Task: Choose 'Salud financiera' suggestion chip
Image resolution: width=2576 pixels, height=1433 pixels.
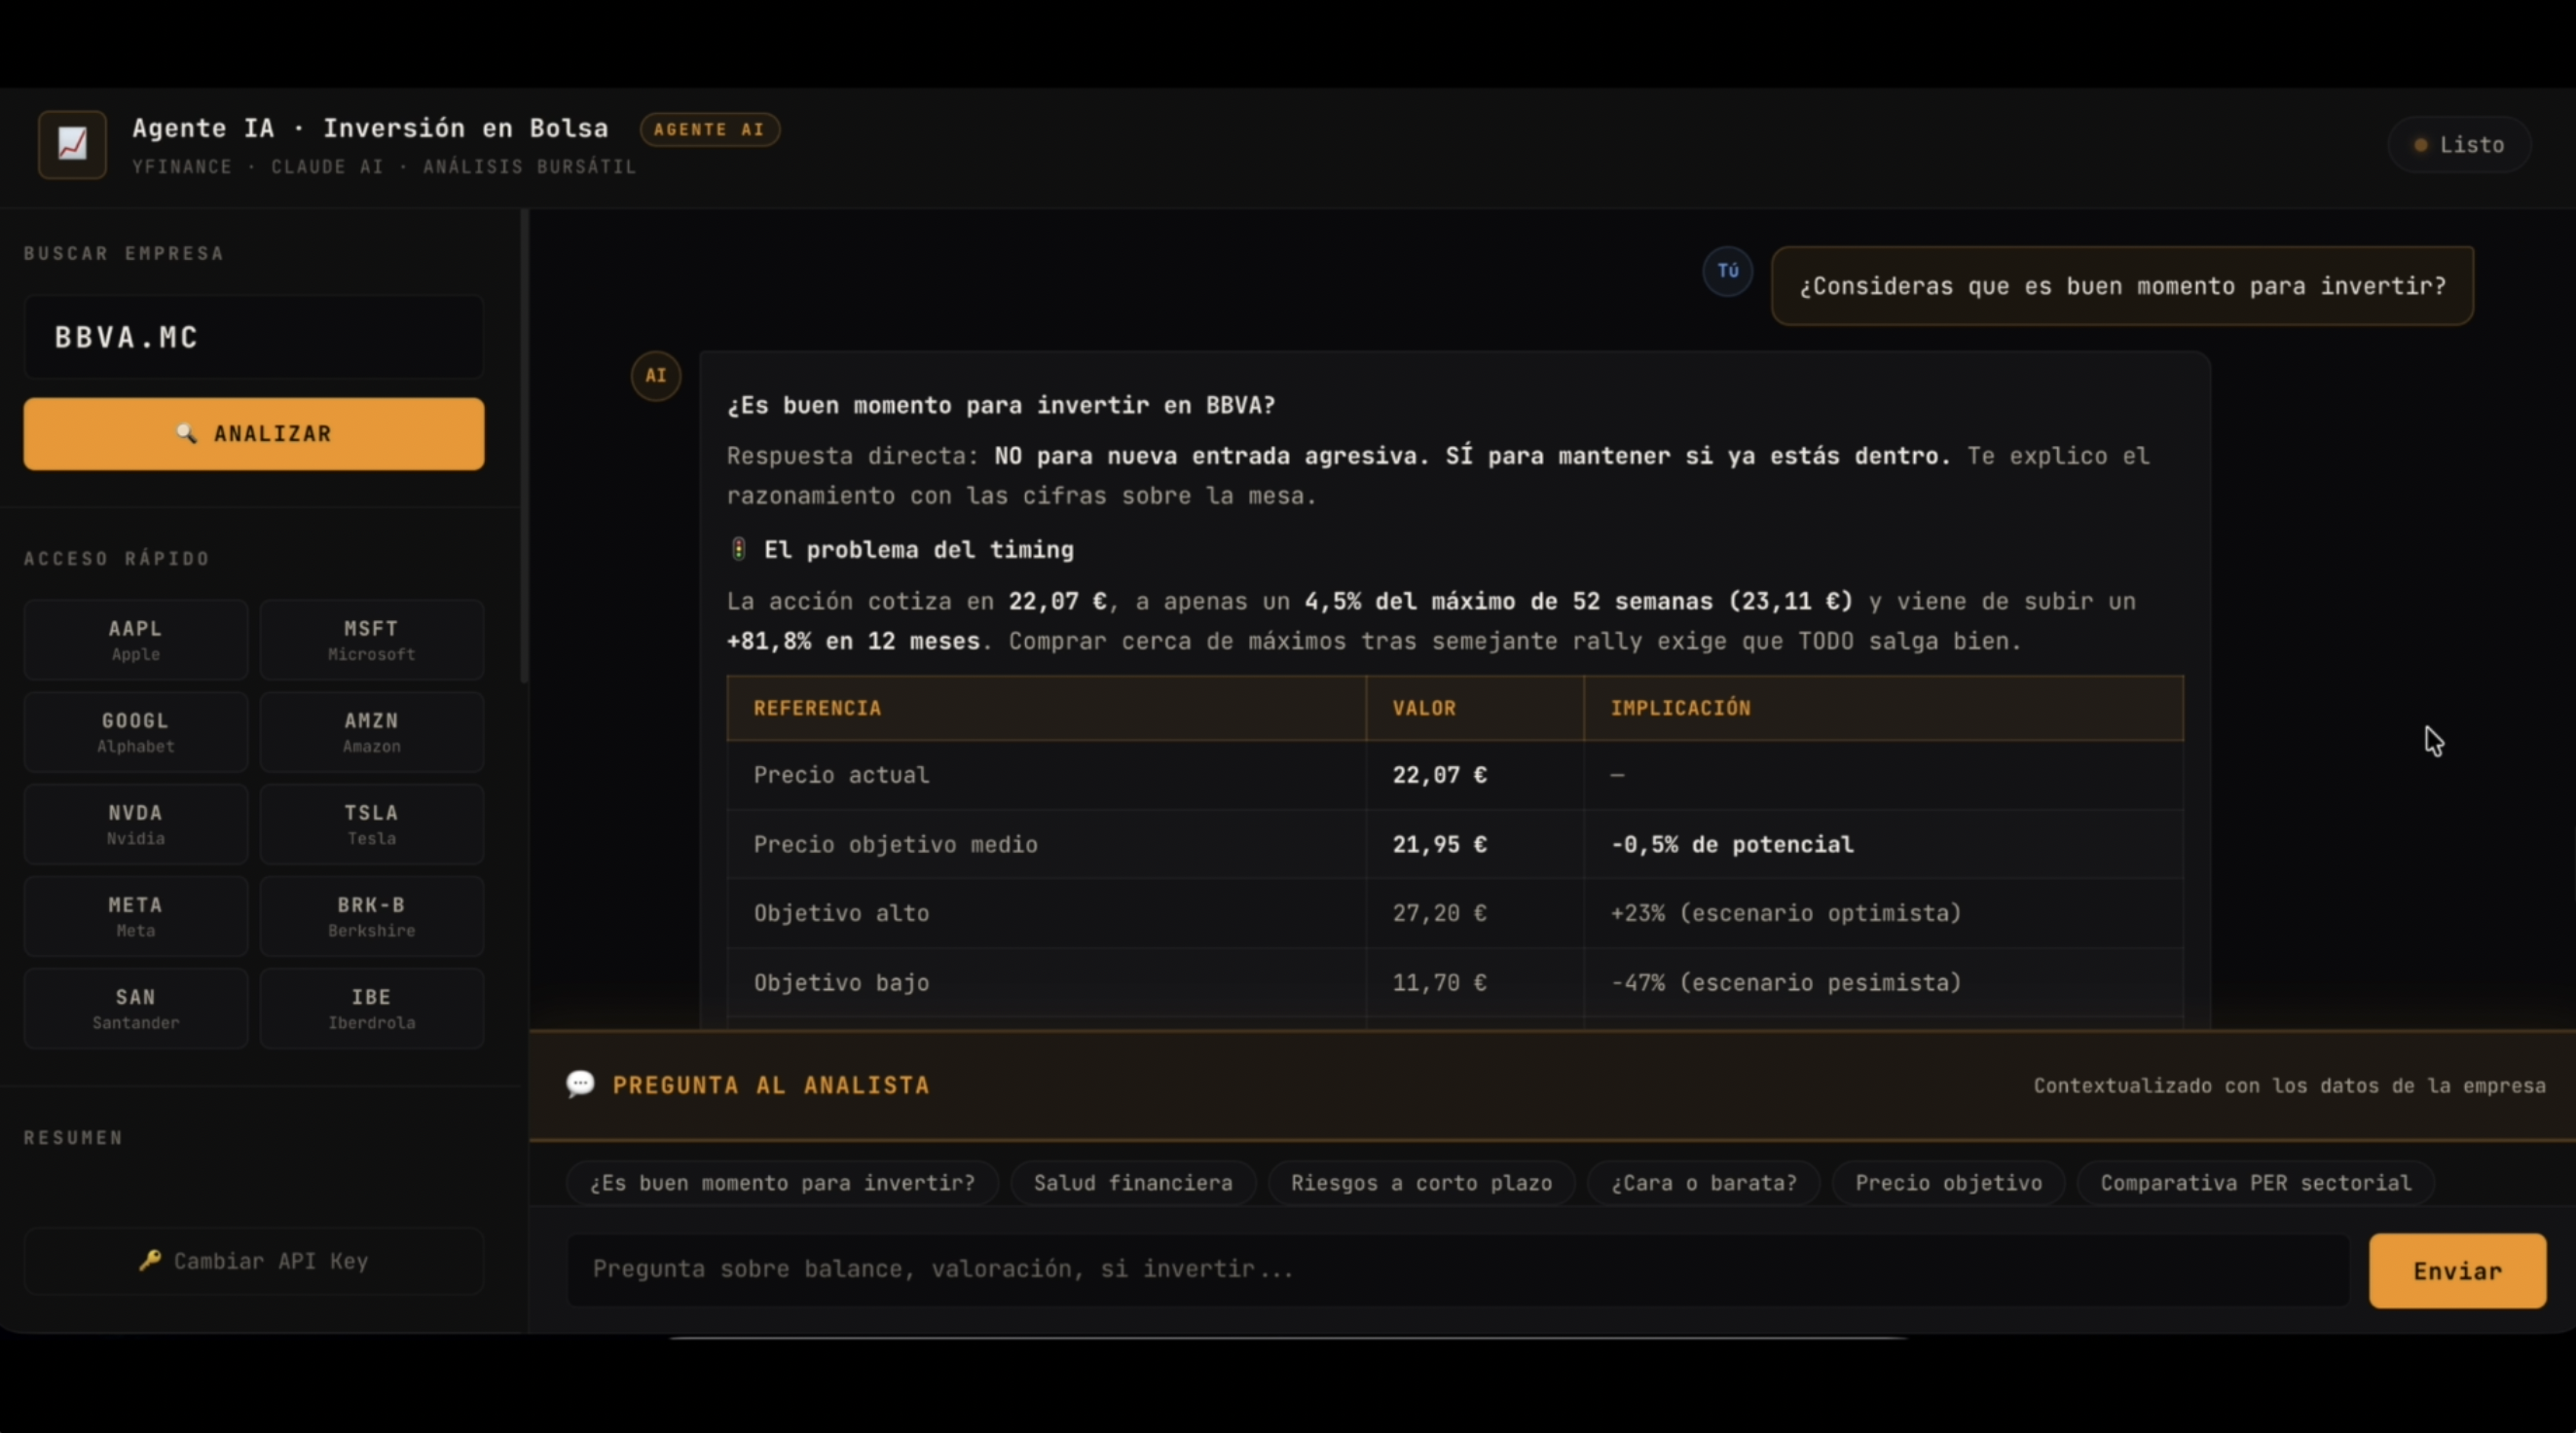Action: click(1133, 1183)
